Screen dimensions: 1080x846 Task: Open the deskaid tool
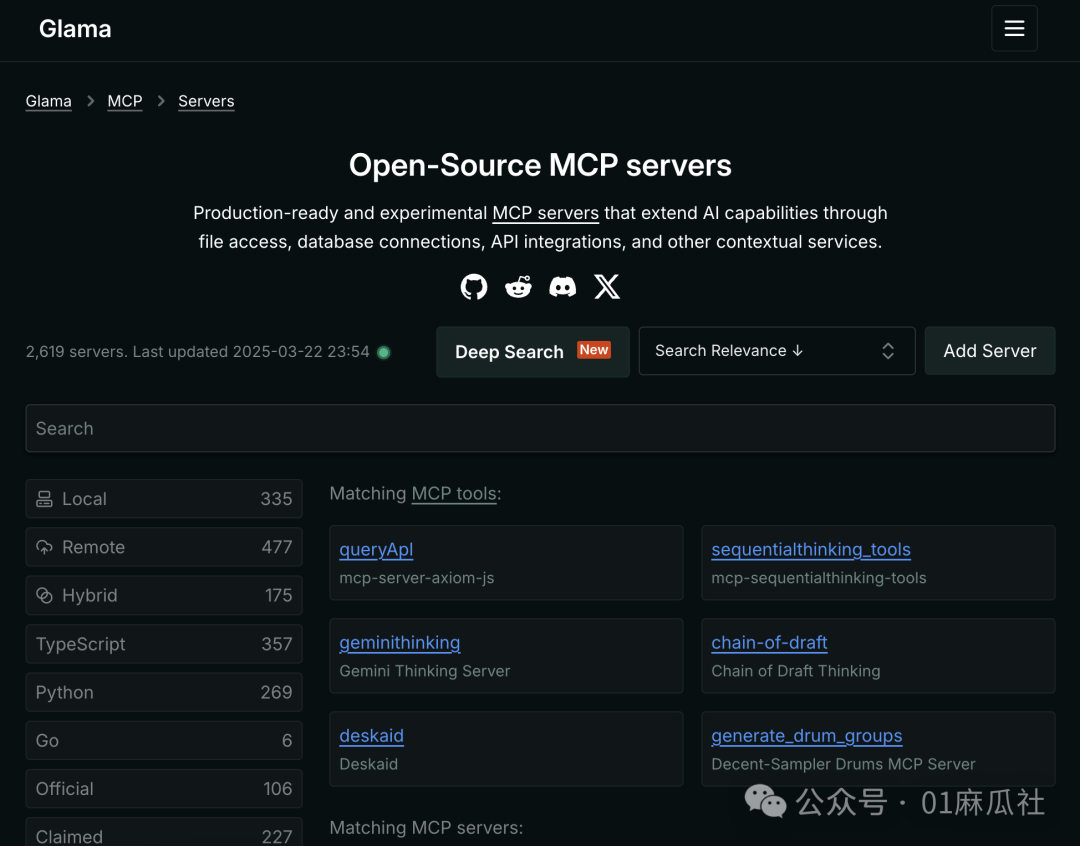tap(371, 736)
